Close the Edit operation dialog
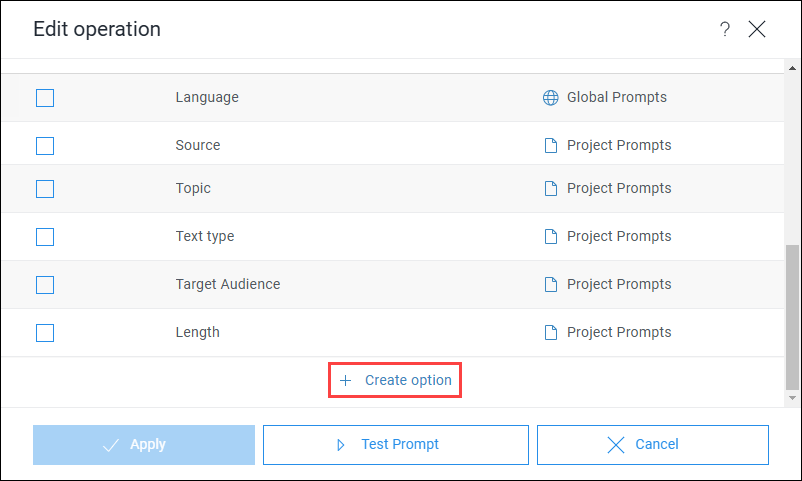 tap(757, 29)
